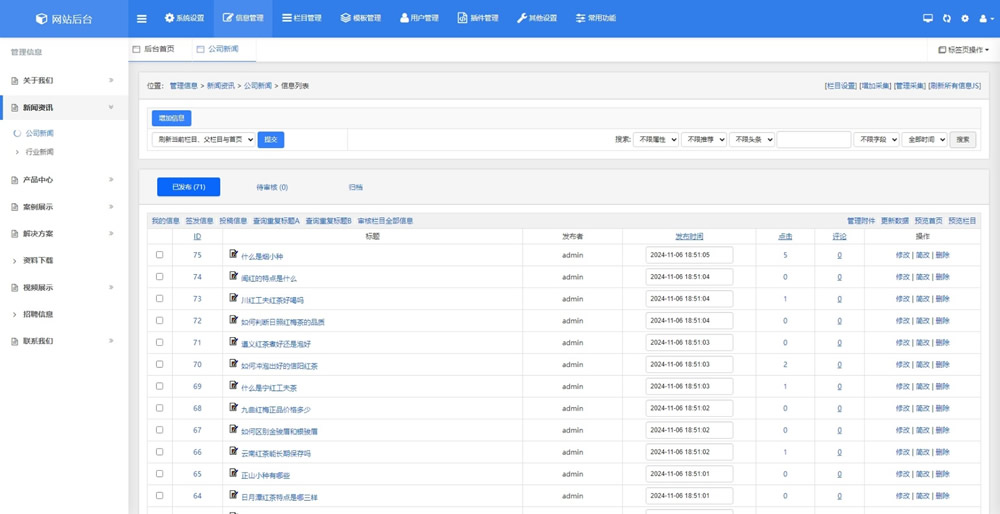
Task: Open the 全部时间 dropdown
Action: [923, 140]
